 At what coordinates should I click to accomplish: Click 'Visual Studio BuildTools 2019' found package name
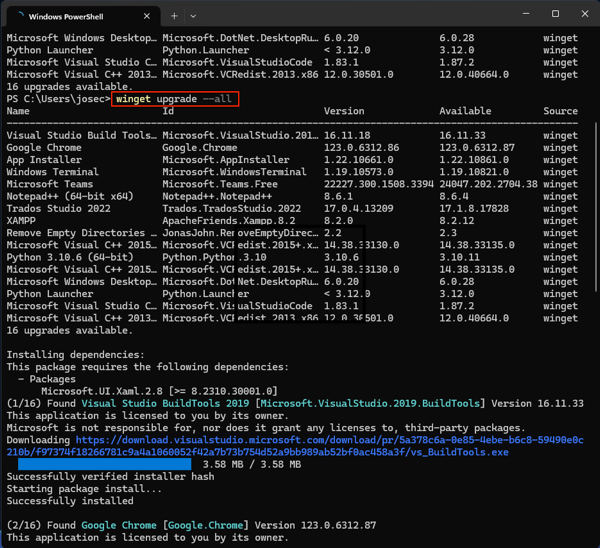[165, 403]
